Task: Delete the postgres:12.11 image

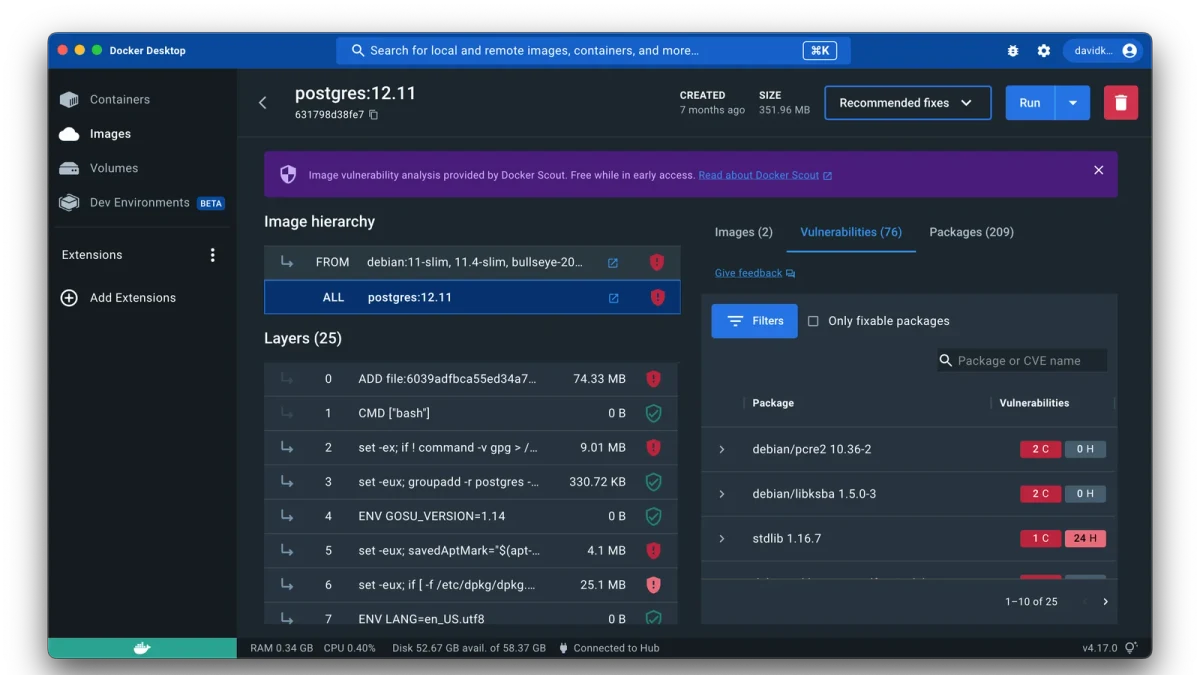Action: click(x=1121, y=103)
